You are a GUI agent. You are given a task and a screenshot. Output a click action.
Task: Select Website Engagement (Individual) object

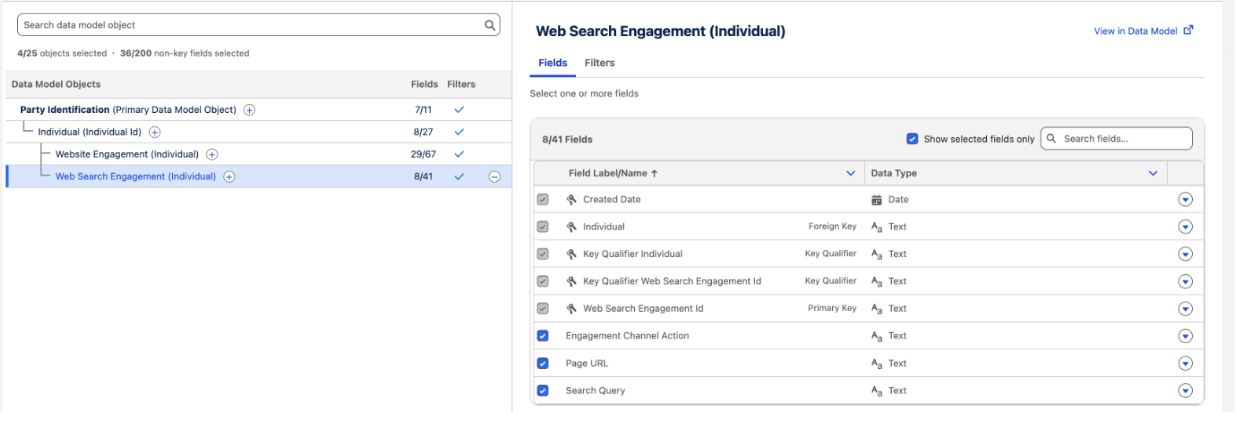tap(127, 154)
